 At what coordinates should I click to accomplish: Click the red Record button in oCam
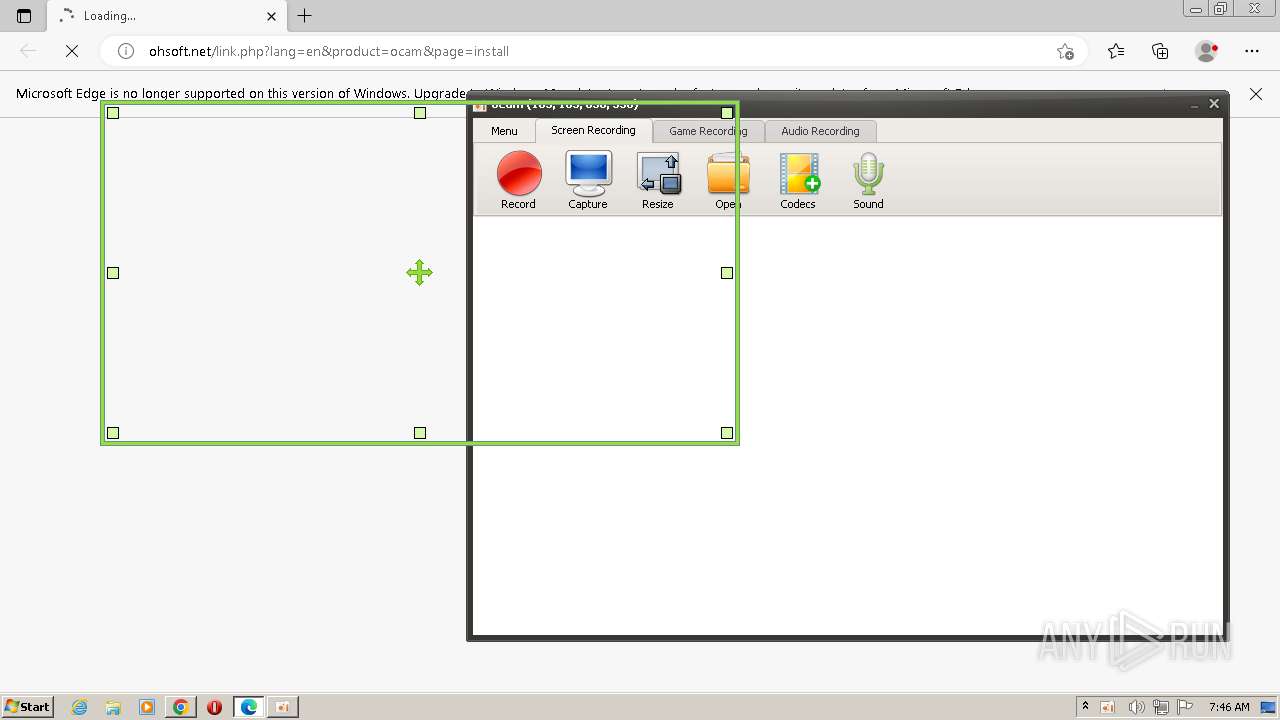[x=518, y=180]
